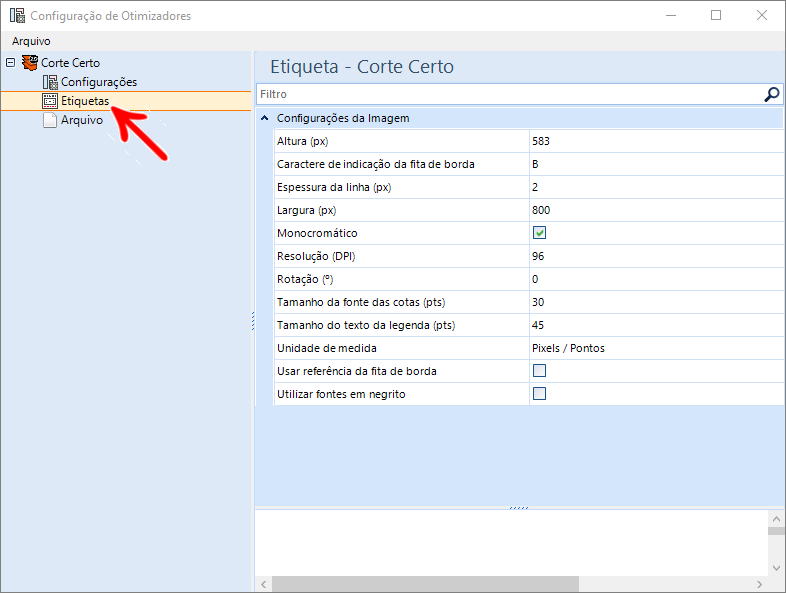Select the Largura (px) label
The image size is (786, 593).
click(306, 211)
